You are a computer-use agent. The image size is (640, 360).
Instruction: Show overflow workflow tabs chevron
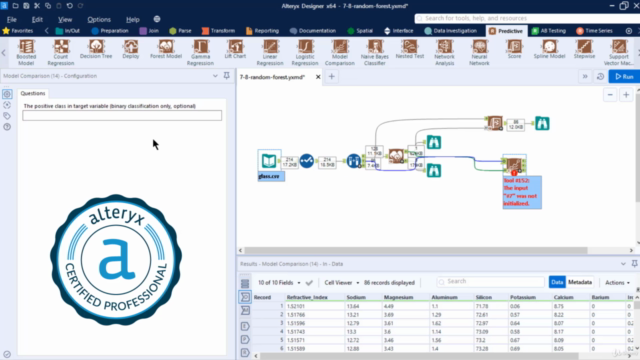pos(585,76)
